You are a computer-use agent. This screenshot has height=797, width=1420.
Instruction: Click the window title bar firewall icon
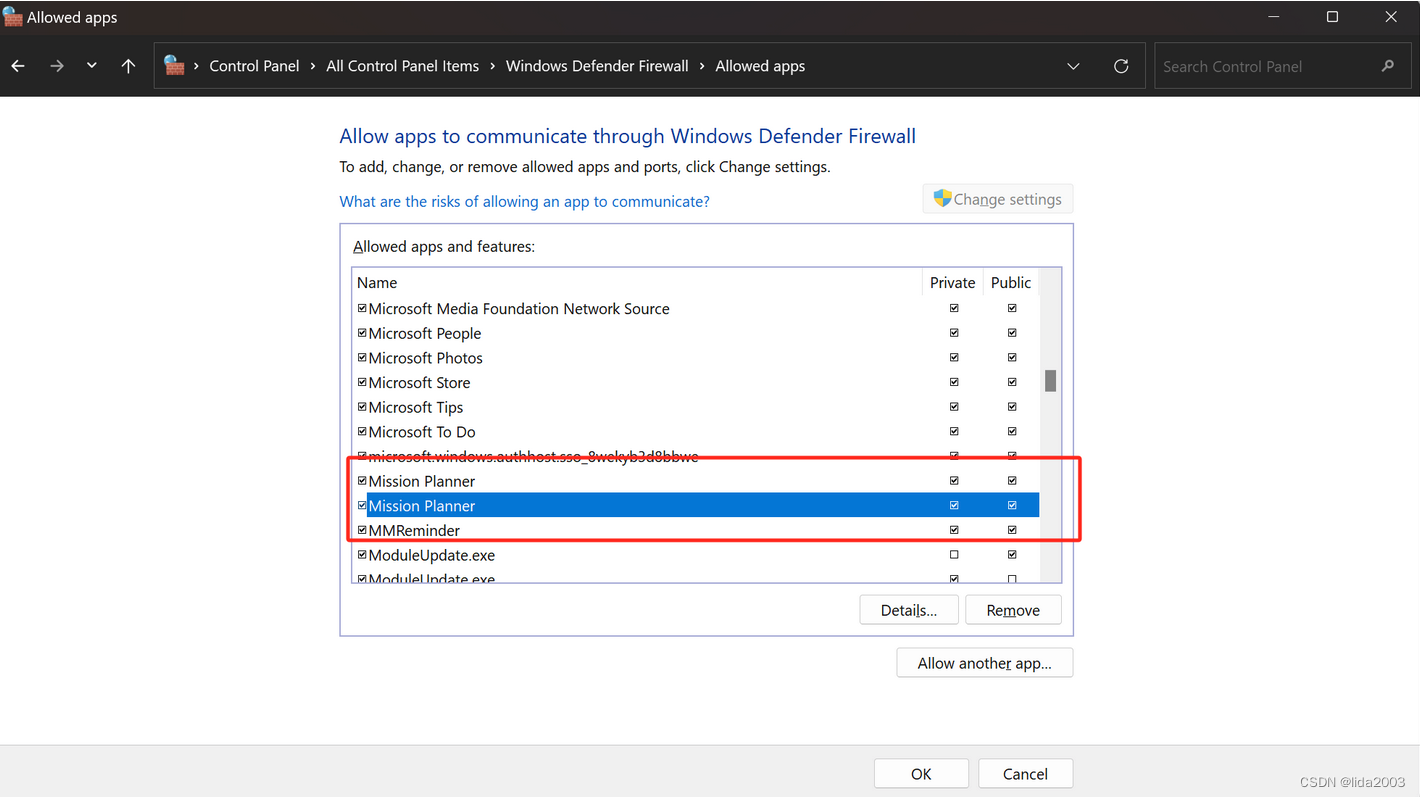tap(12, 17)
